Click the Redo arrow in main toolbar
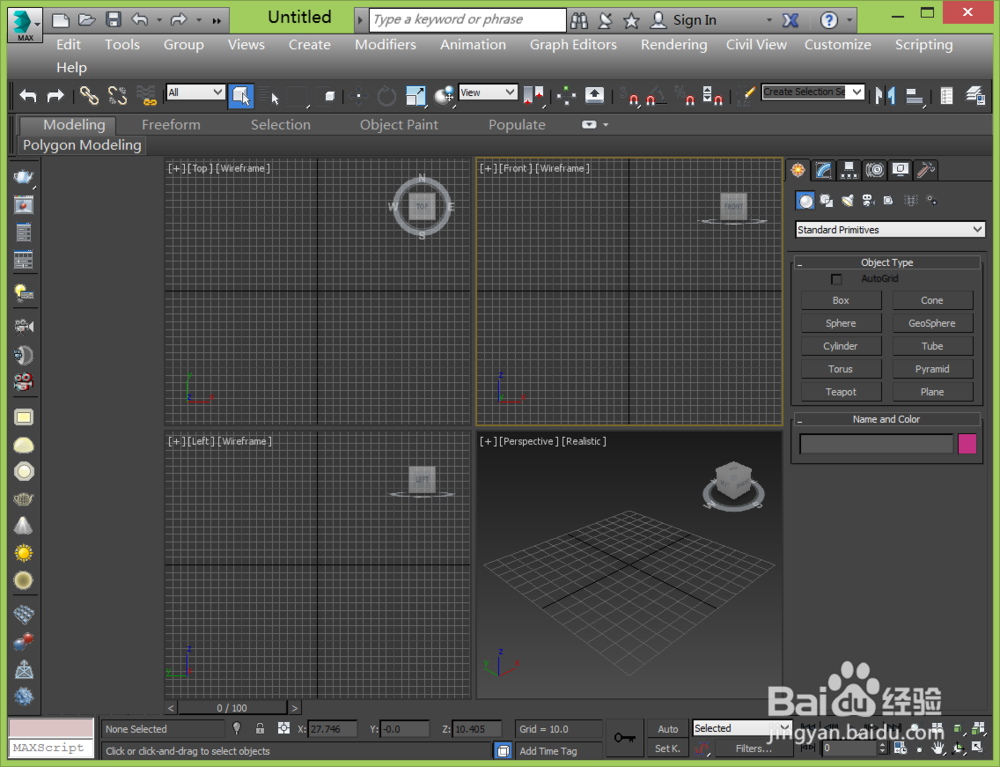1000x767 pixels. [55, 96]
